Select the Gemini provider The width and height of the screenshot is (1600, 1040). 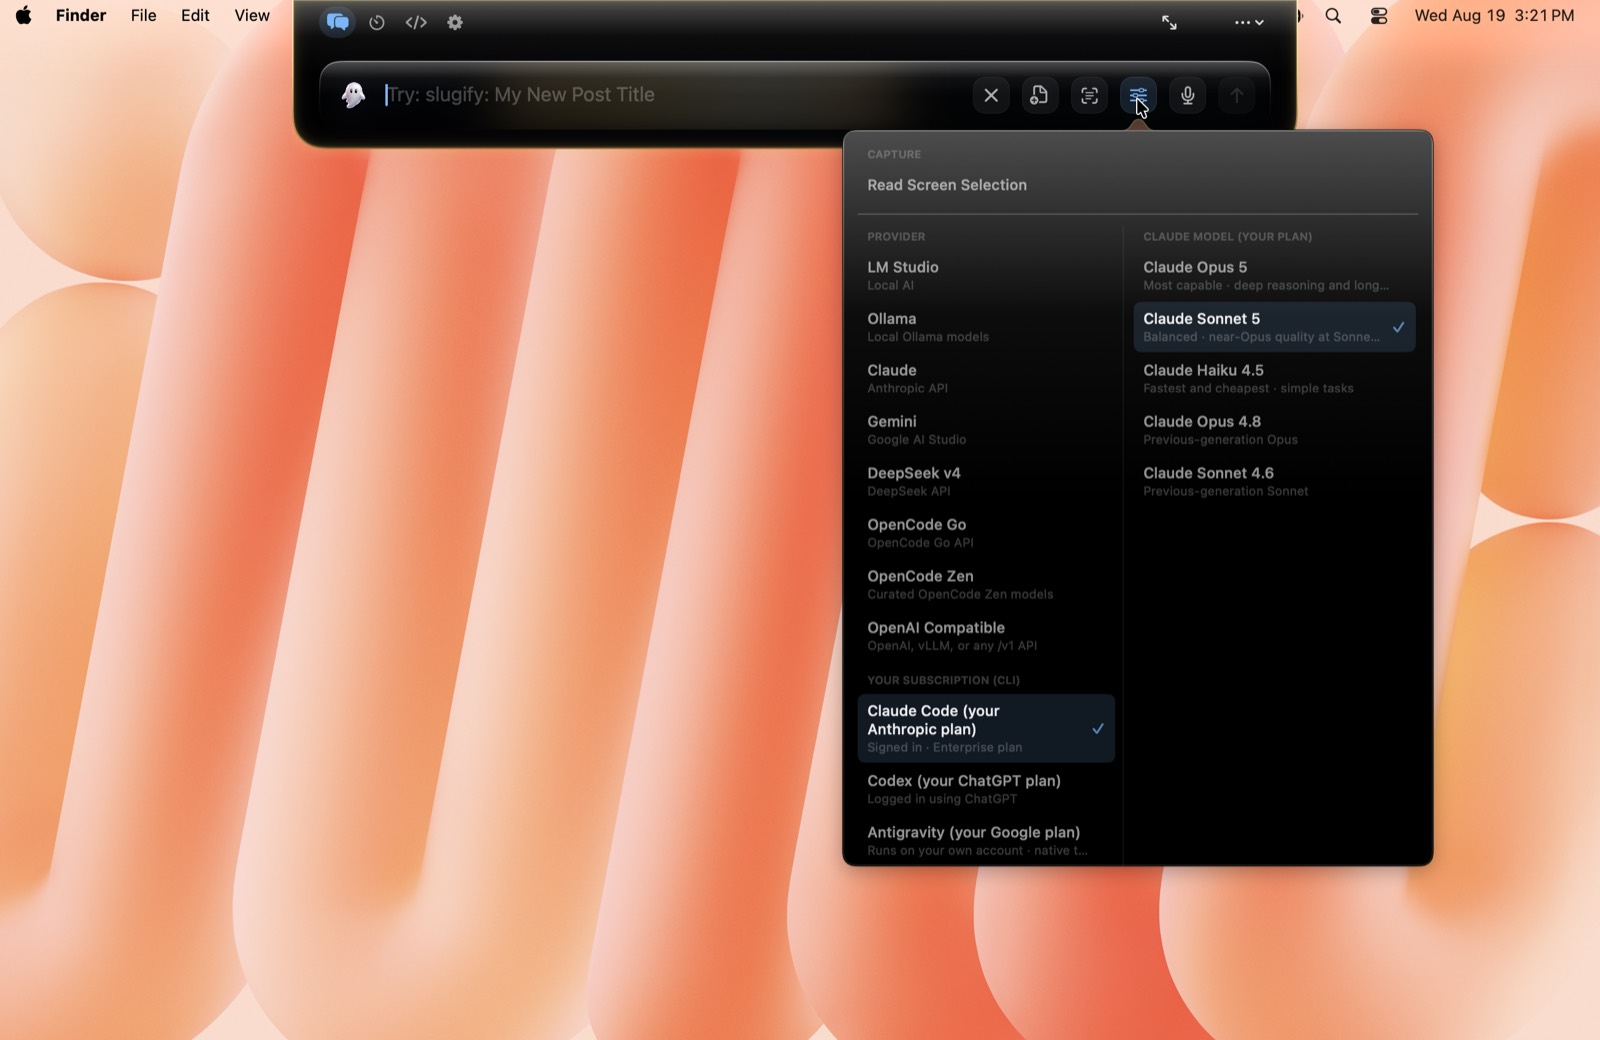[x=986, y=430]
